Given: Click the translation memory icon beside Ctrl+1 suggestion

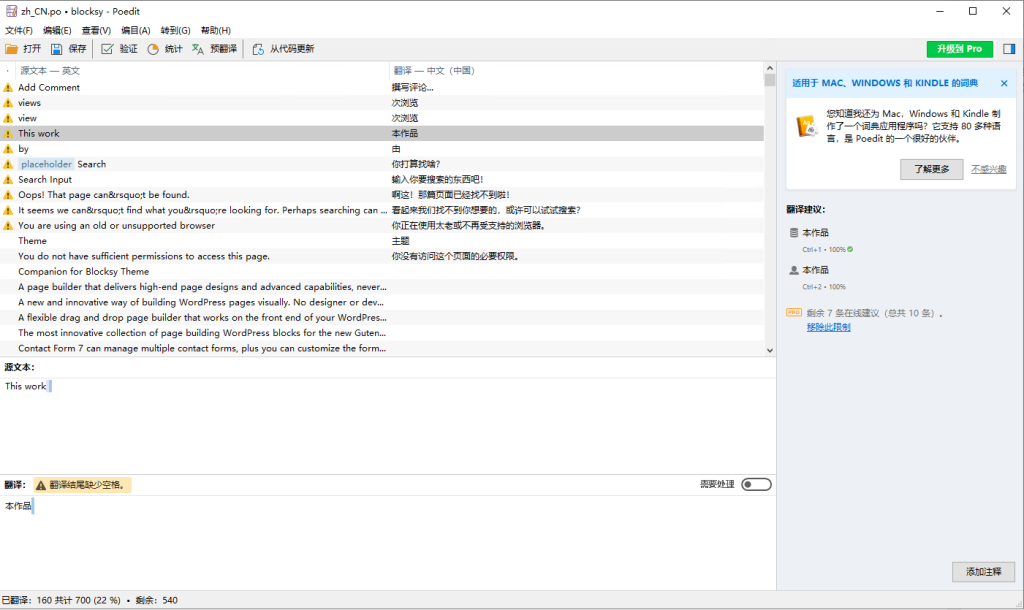Looking at the screenshot, I should 793,233.
